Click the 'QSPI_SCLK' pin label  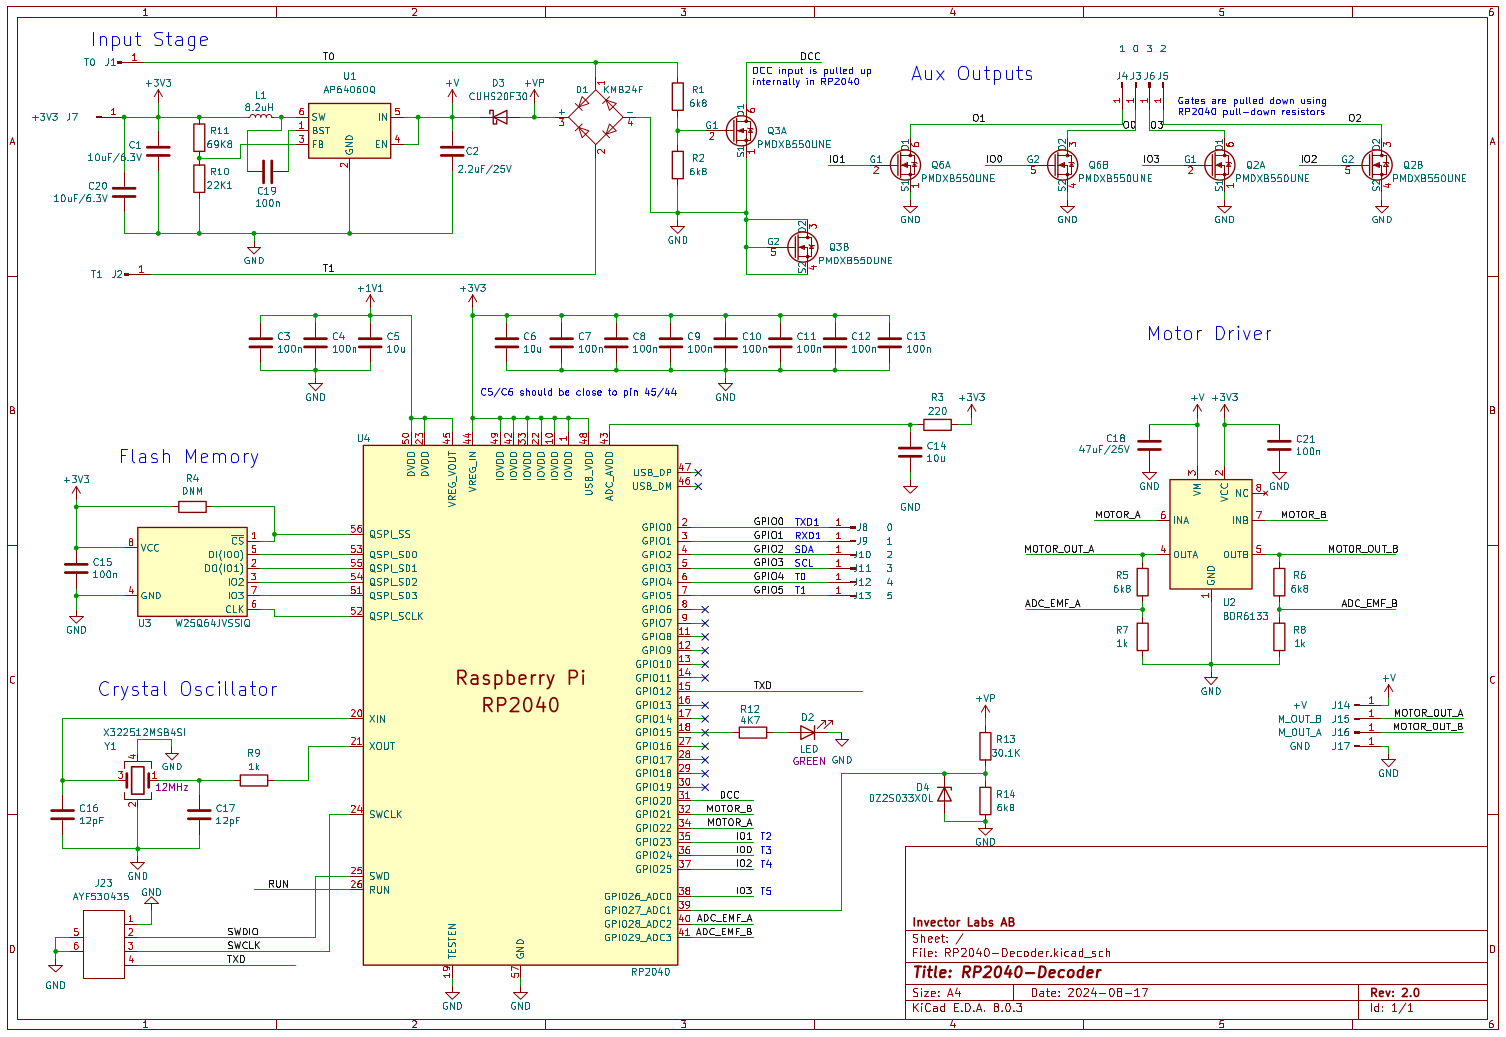point(396,616)
